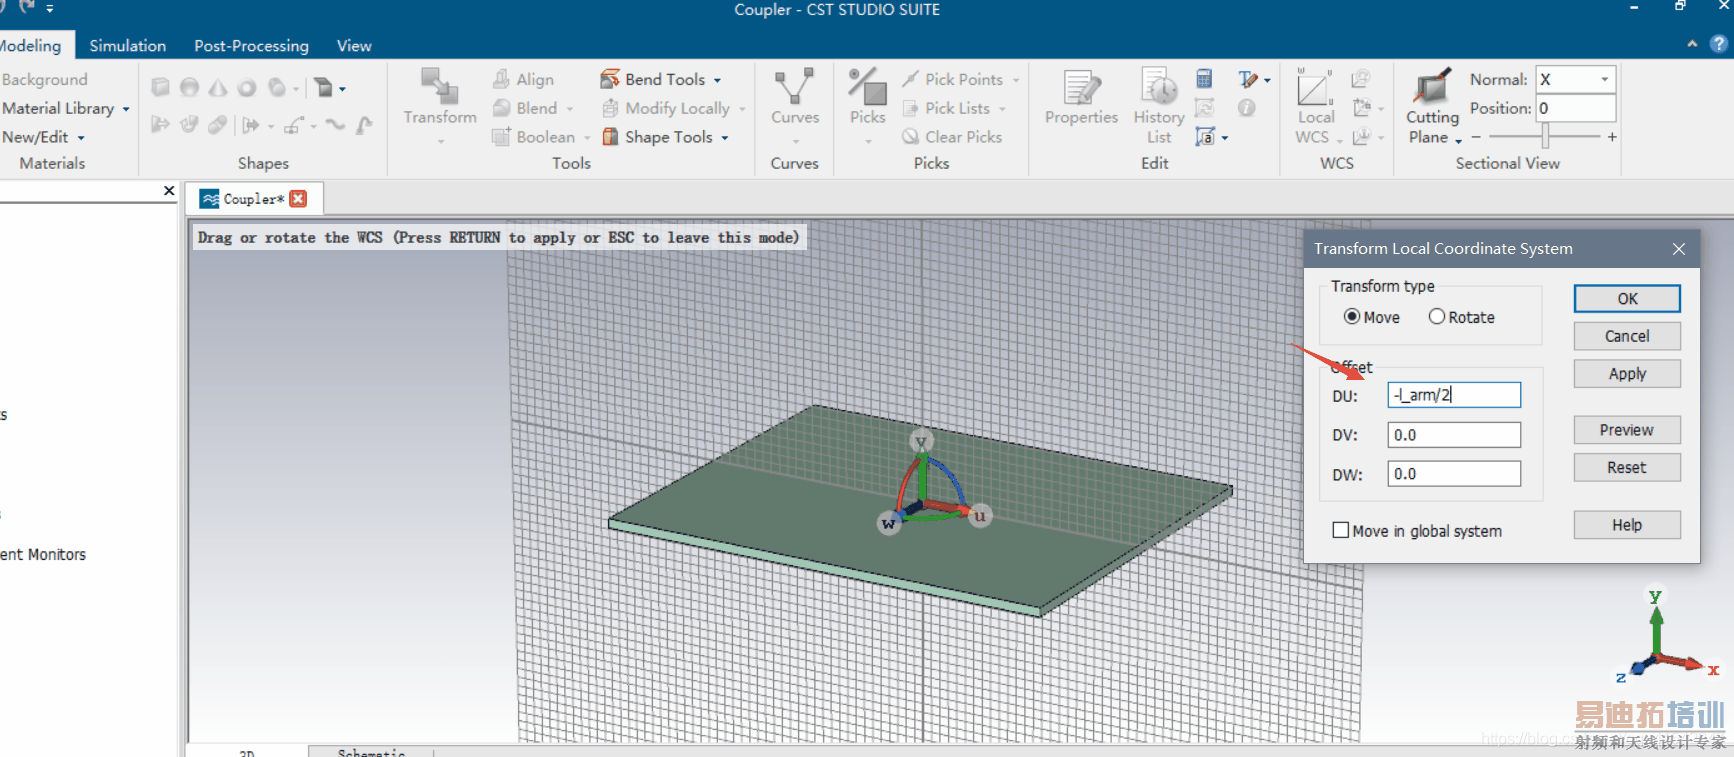
Task: Click the Help button in dialog
Action: pos(1627,525)
